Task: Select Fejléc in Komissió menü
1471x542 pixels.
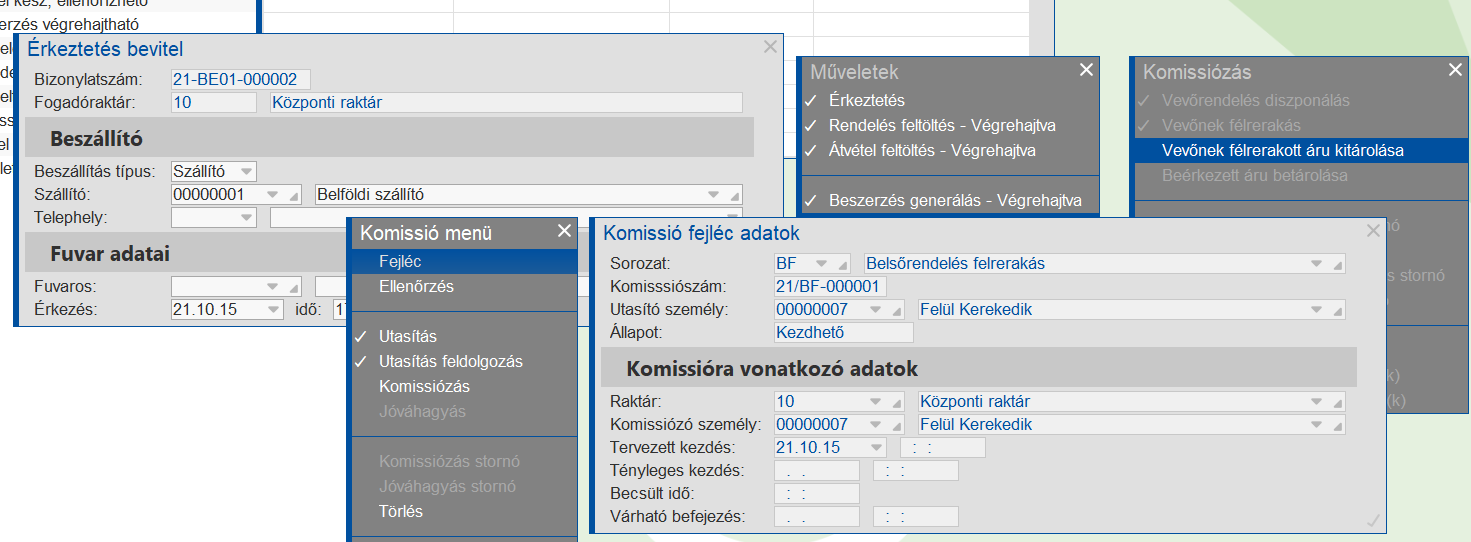Action: (465, 261)
